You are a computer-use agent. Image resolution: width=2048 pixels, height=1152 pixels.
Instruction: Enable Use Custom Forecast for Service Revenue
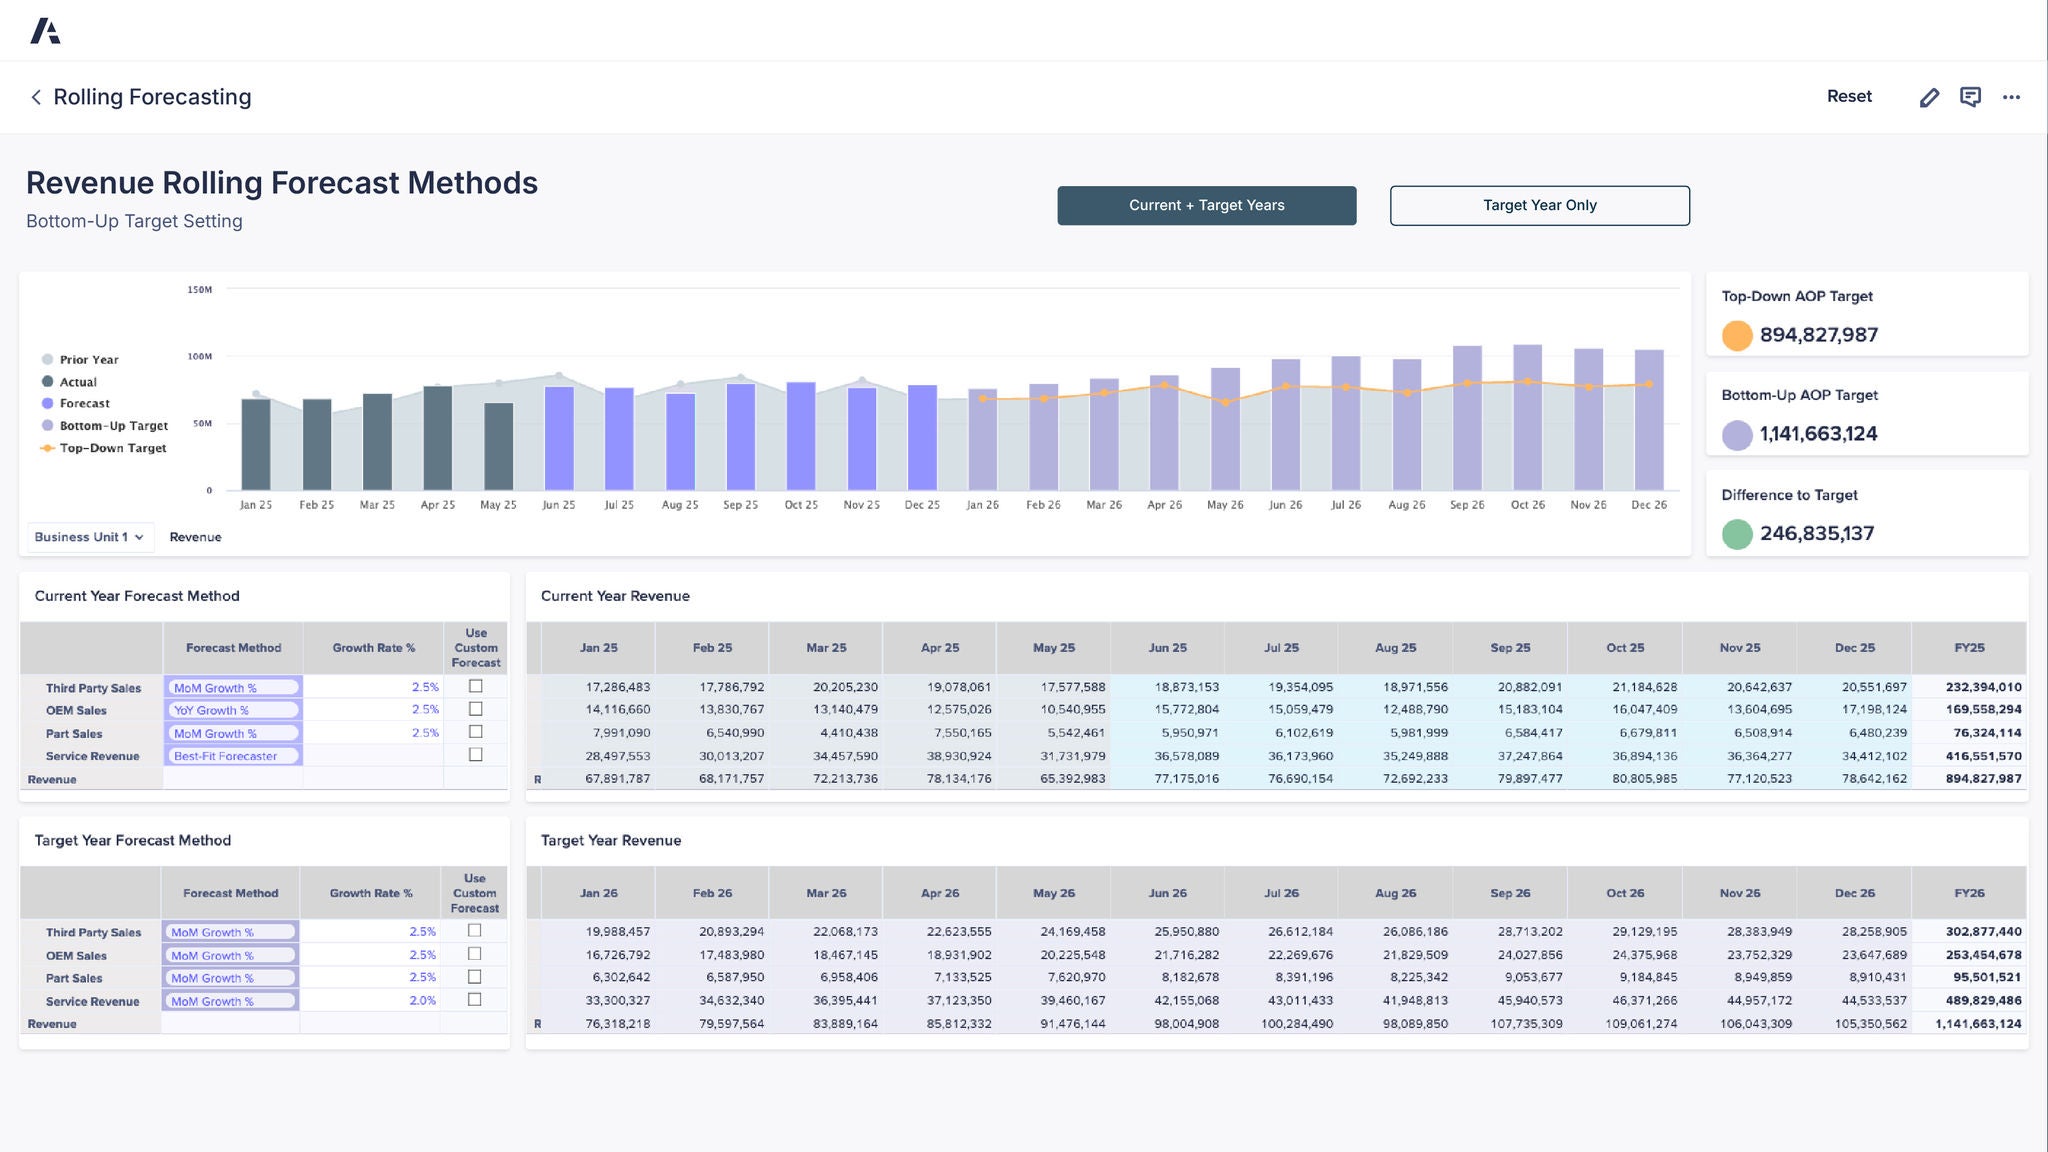pyautogui.click(x=476, y=755)
